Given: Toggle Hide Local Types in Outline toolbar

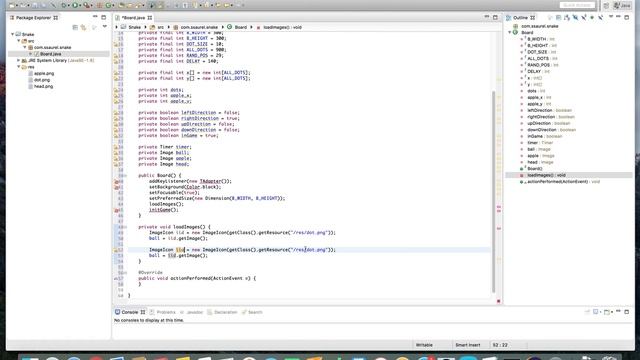Looking at the screenshot, I should (600, 18).
